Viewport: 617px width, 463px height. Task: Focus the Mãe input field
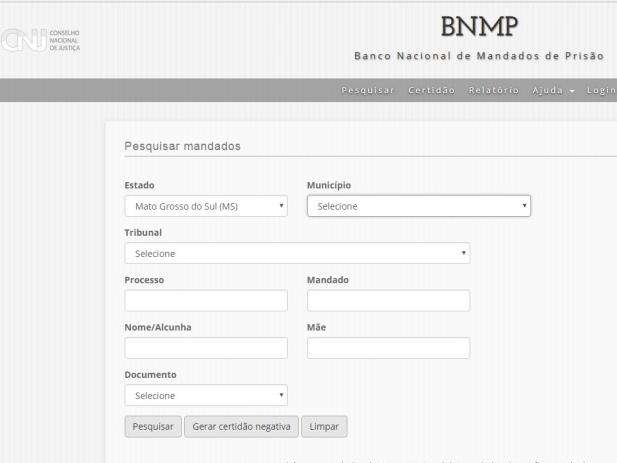coord(388,348)
